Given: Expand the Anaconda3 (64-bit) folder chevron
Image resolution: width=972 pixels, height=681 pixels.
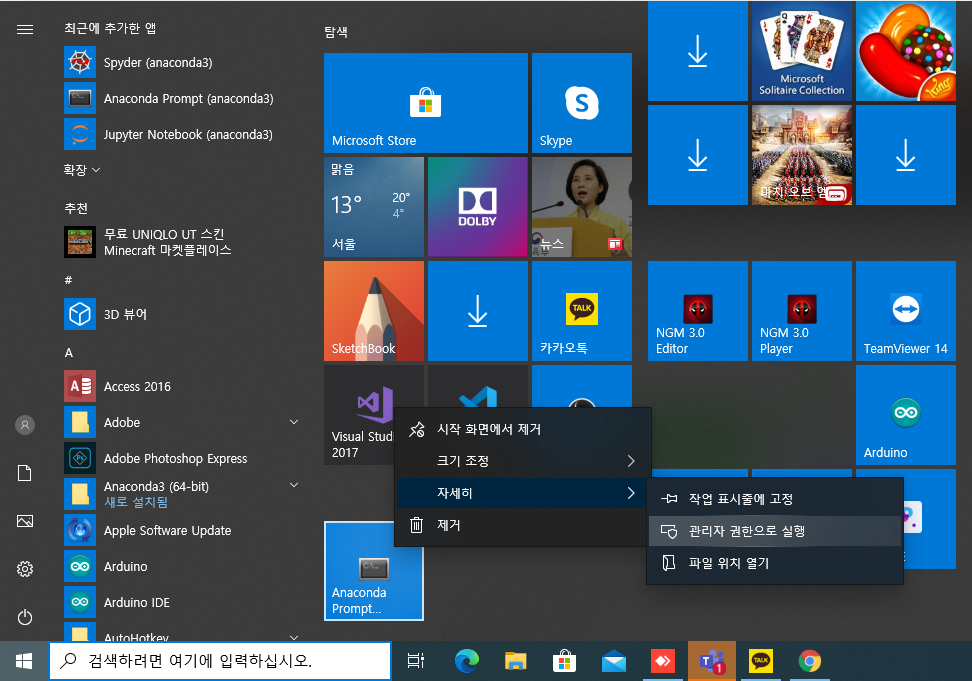Looking at the screenshot, I should point(294,485).
